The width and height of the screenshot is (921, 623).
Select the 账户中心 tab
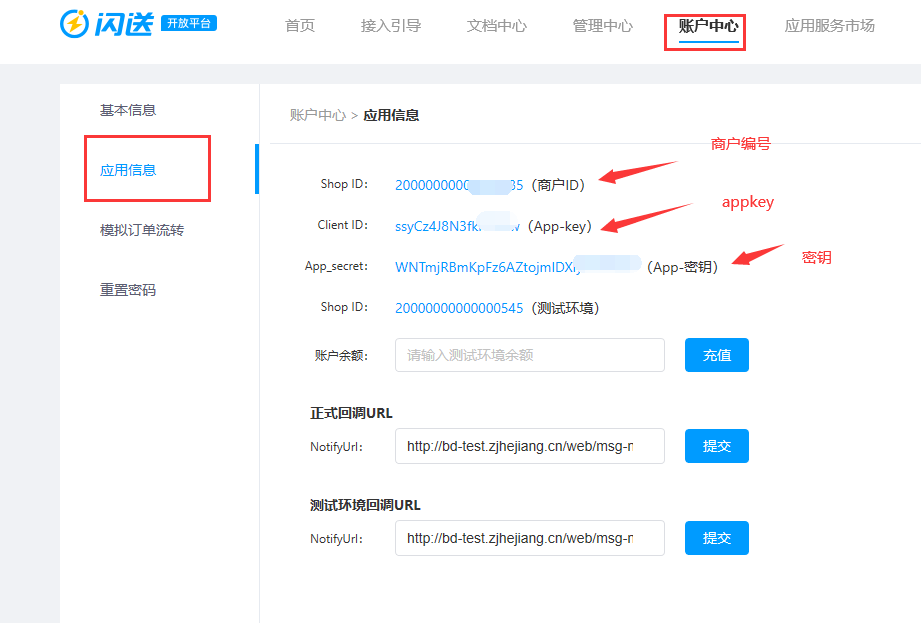[x=708, y=26]
